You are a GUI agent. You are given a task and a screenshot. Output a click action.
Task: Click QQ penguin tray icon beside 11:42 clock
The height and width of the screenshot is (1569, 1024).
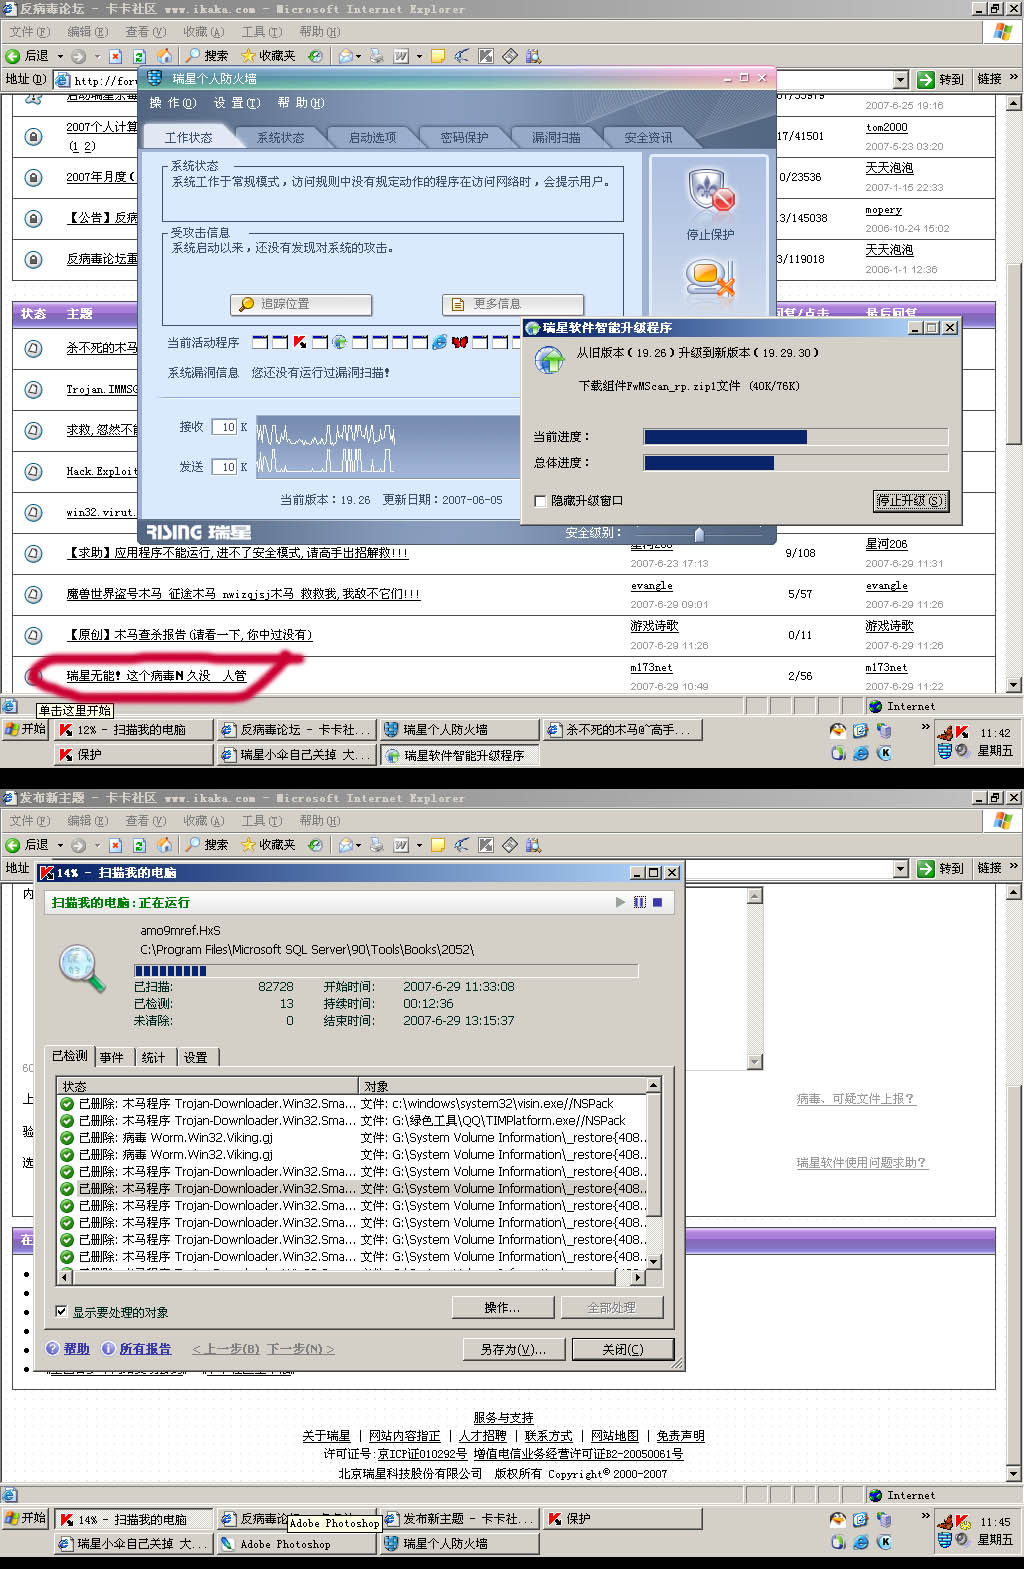point(838,731)
